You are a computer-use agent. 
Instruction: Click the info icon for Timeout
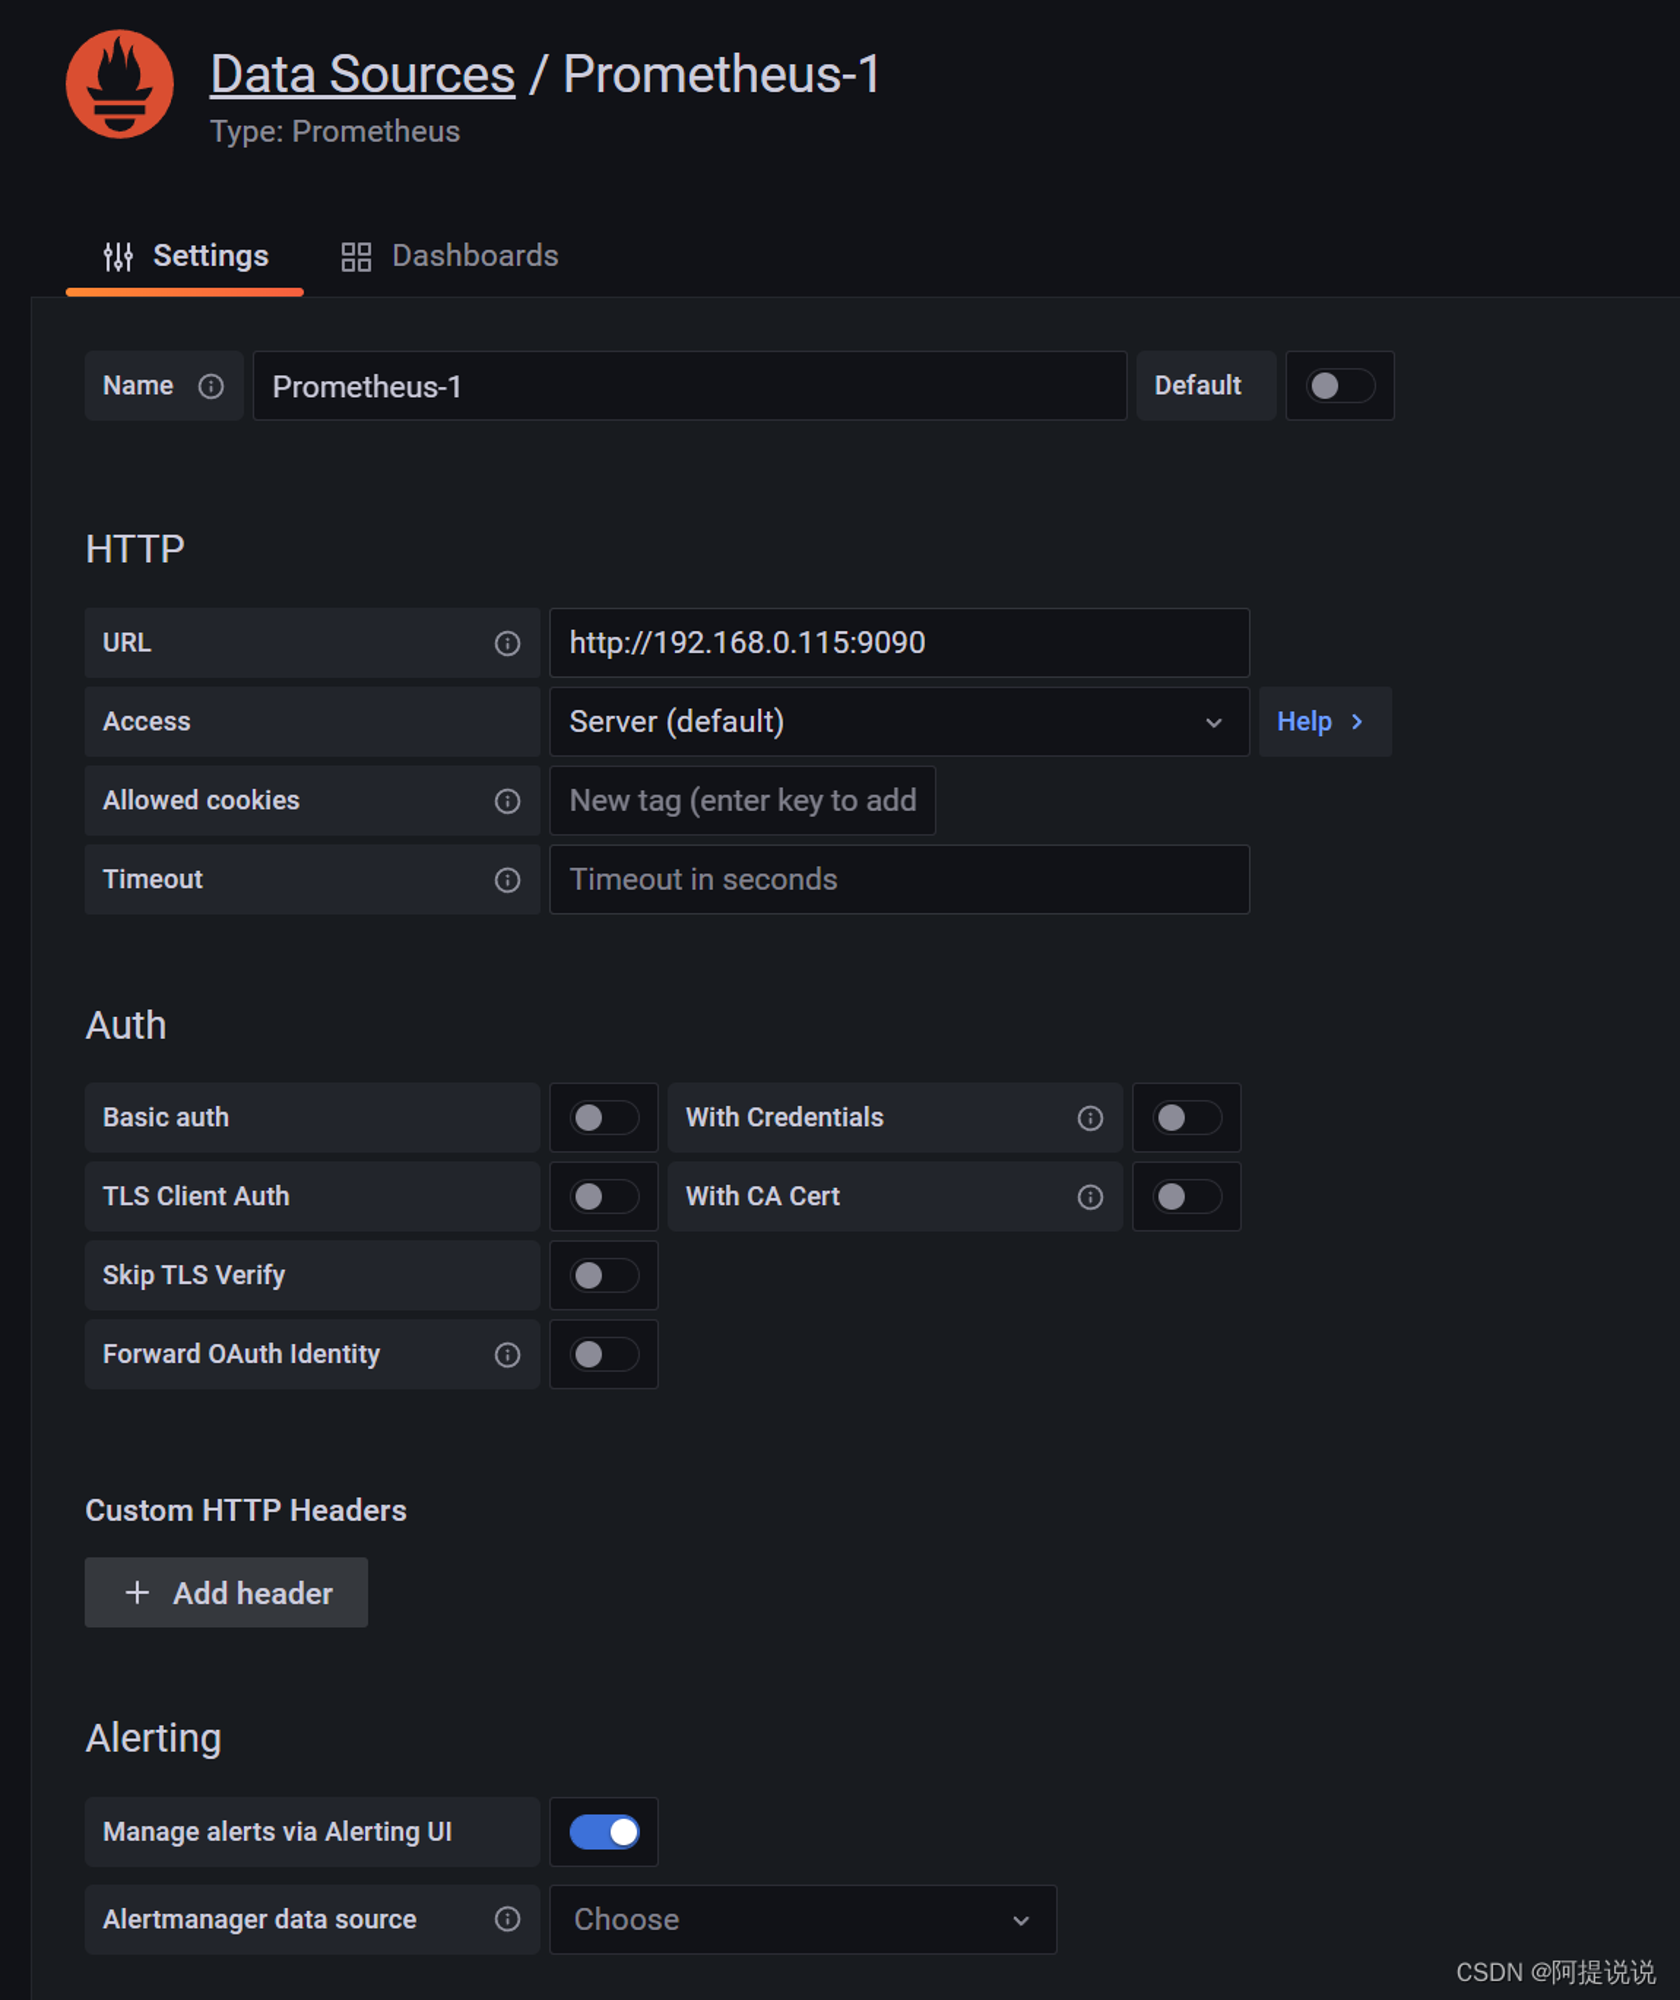coord(507,880)
